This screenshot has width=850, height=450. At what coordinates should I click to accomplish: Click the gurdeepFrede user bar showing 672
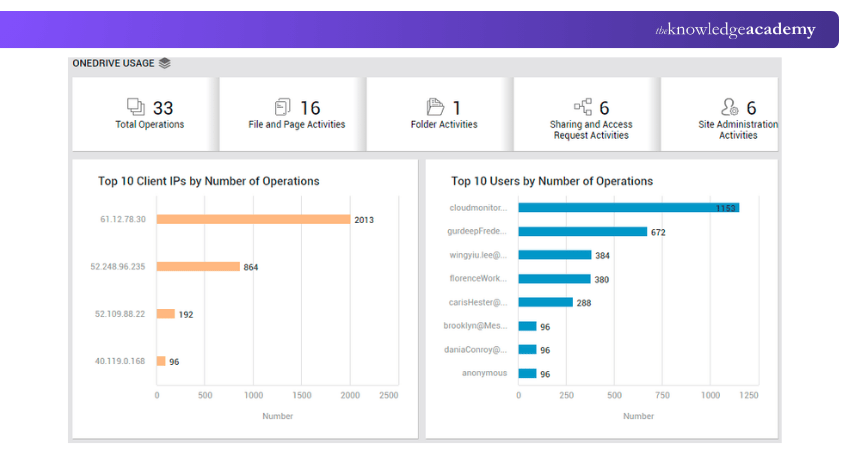(x=582, y=231)
